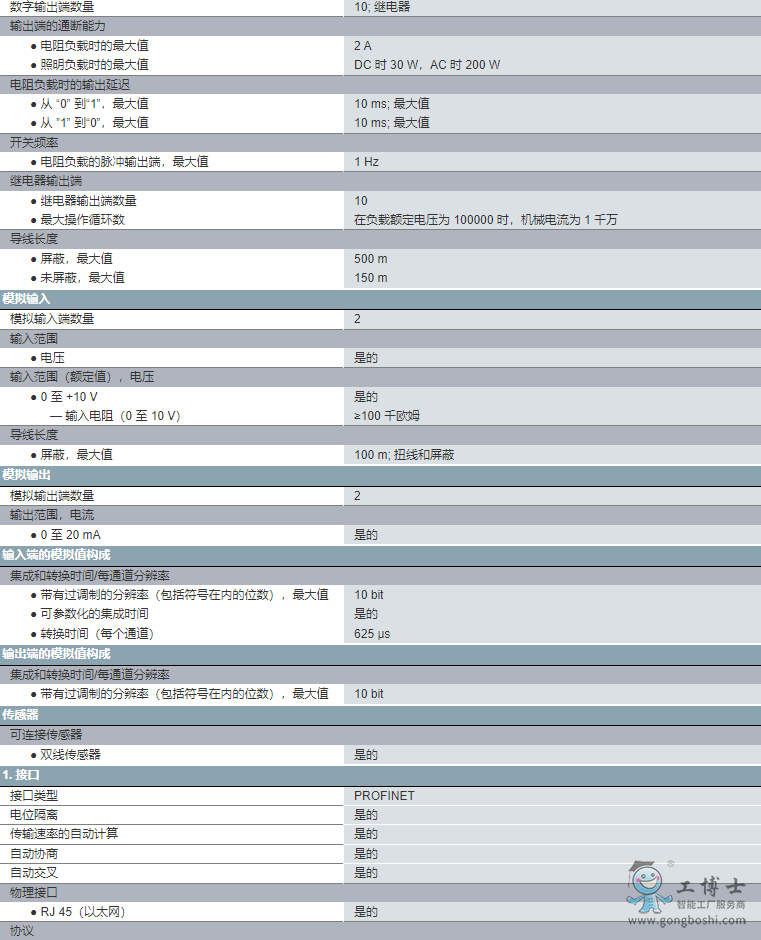The width and height of the screenshot is (761, 940).
Task: Click the 双线传感器 row label
Action: [70, 755]
